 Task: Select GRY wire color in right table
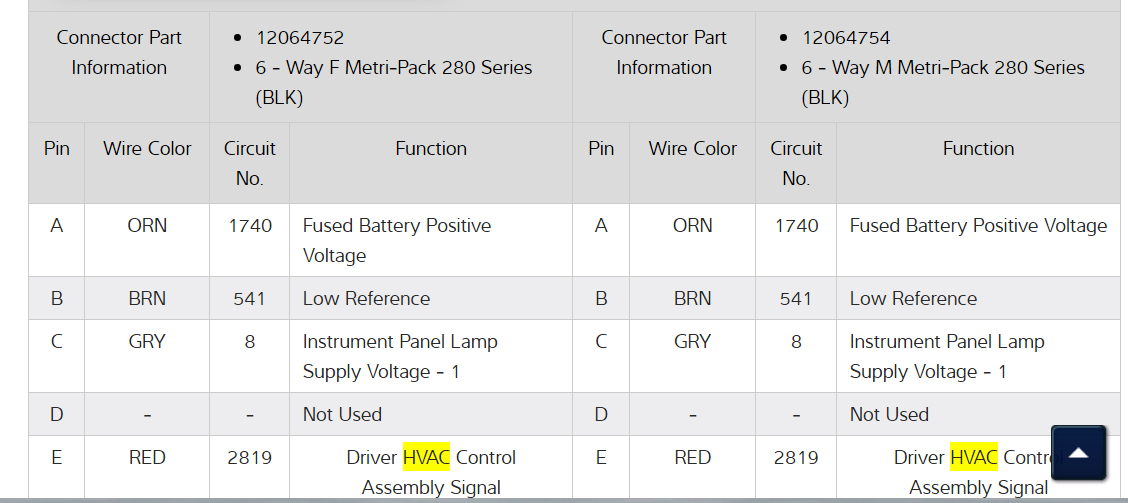pyautogui.click(x=692, y=342)
